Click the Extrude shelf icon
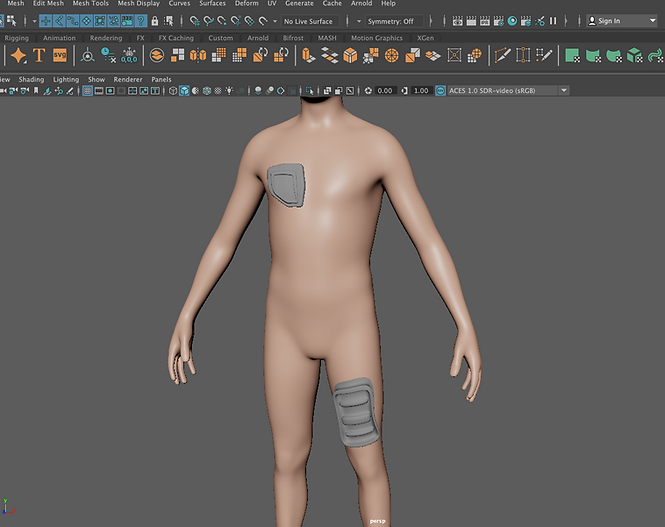Screen dimensions: 665x527 308,56
